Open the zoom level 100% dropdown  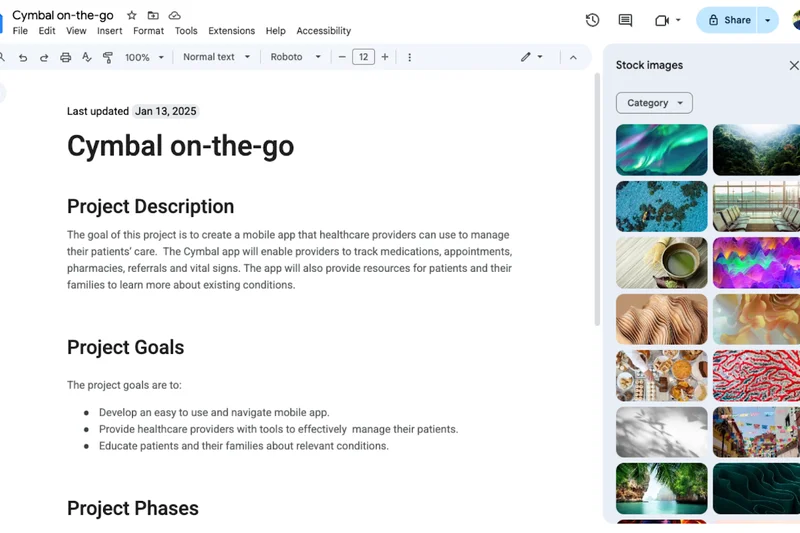(x=145, y=57)
